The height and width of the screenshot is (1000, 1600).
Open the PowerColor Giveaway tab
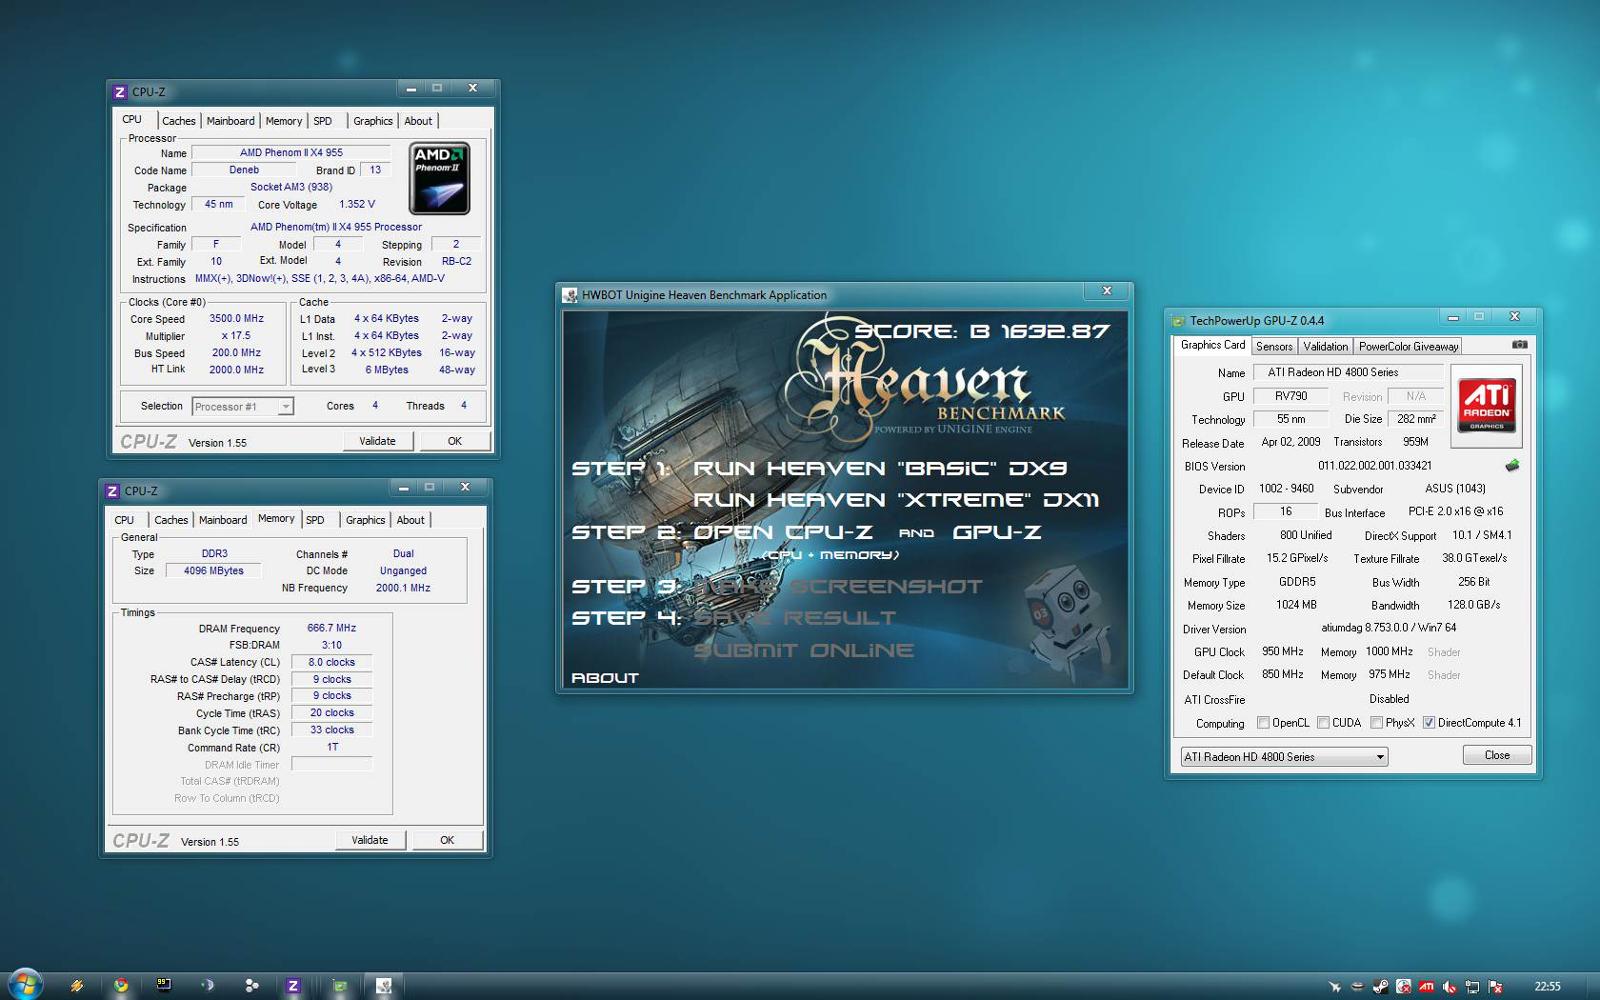1408,346
